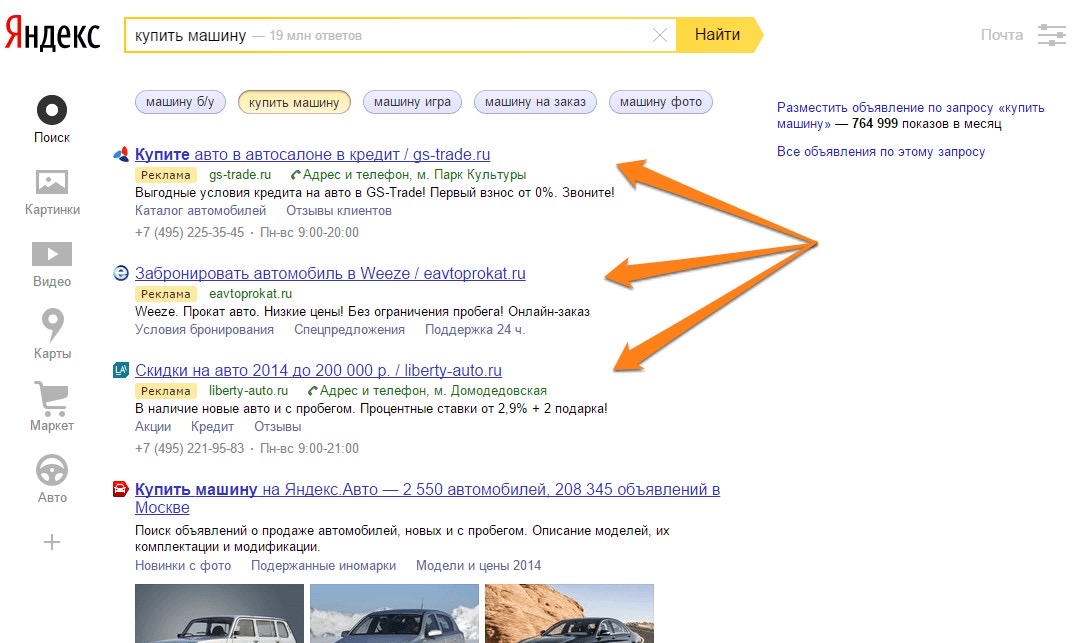Viewport: 1075px width, 643px height.
Task: Click the plus icon to add services
Action: pos(52,542)
